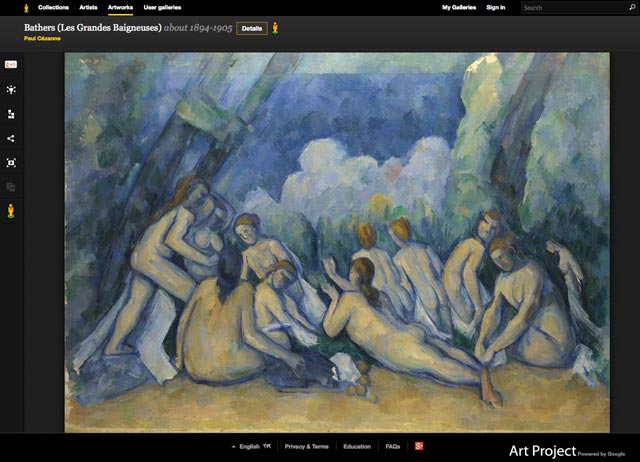Click the Sign in link
The width and height of the screenshot is (640, 462).
pos(496,7)
